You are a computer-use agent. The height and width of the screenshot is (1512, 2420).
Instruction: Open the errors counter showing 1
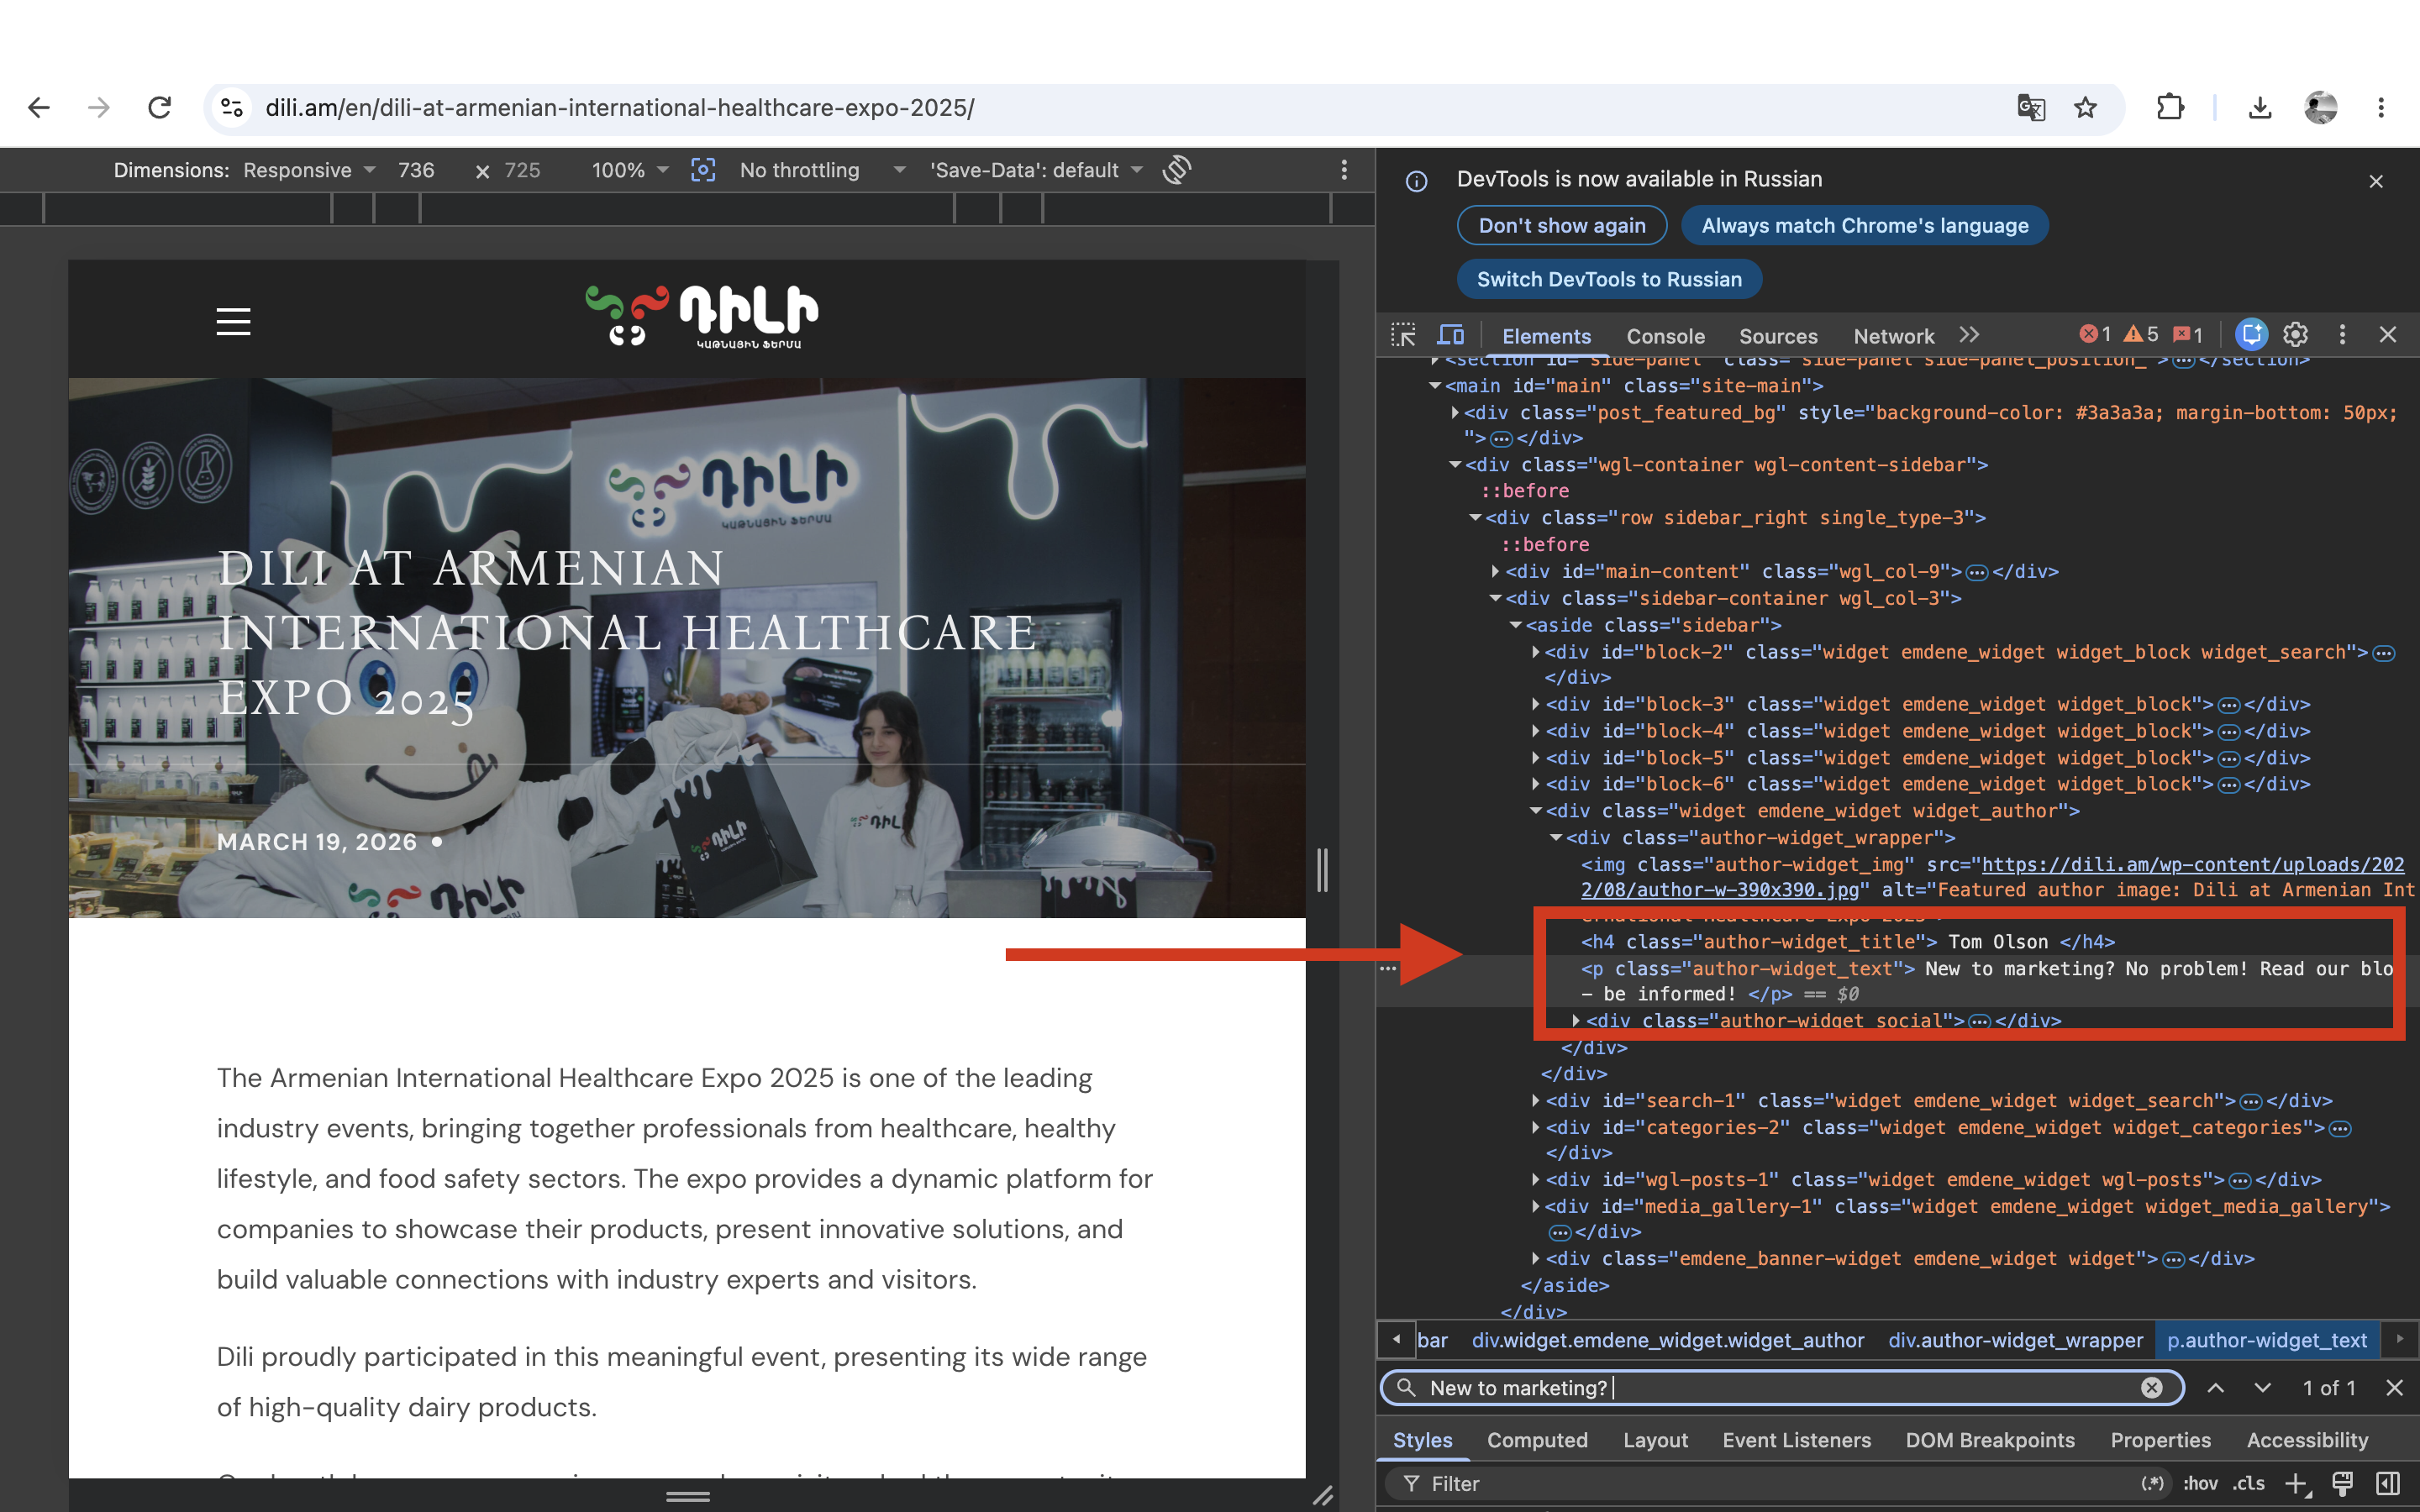point(2095,335)
